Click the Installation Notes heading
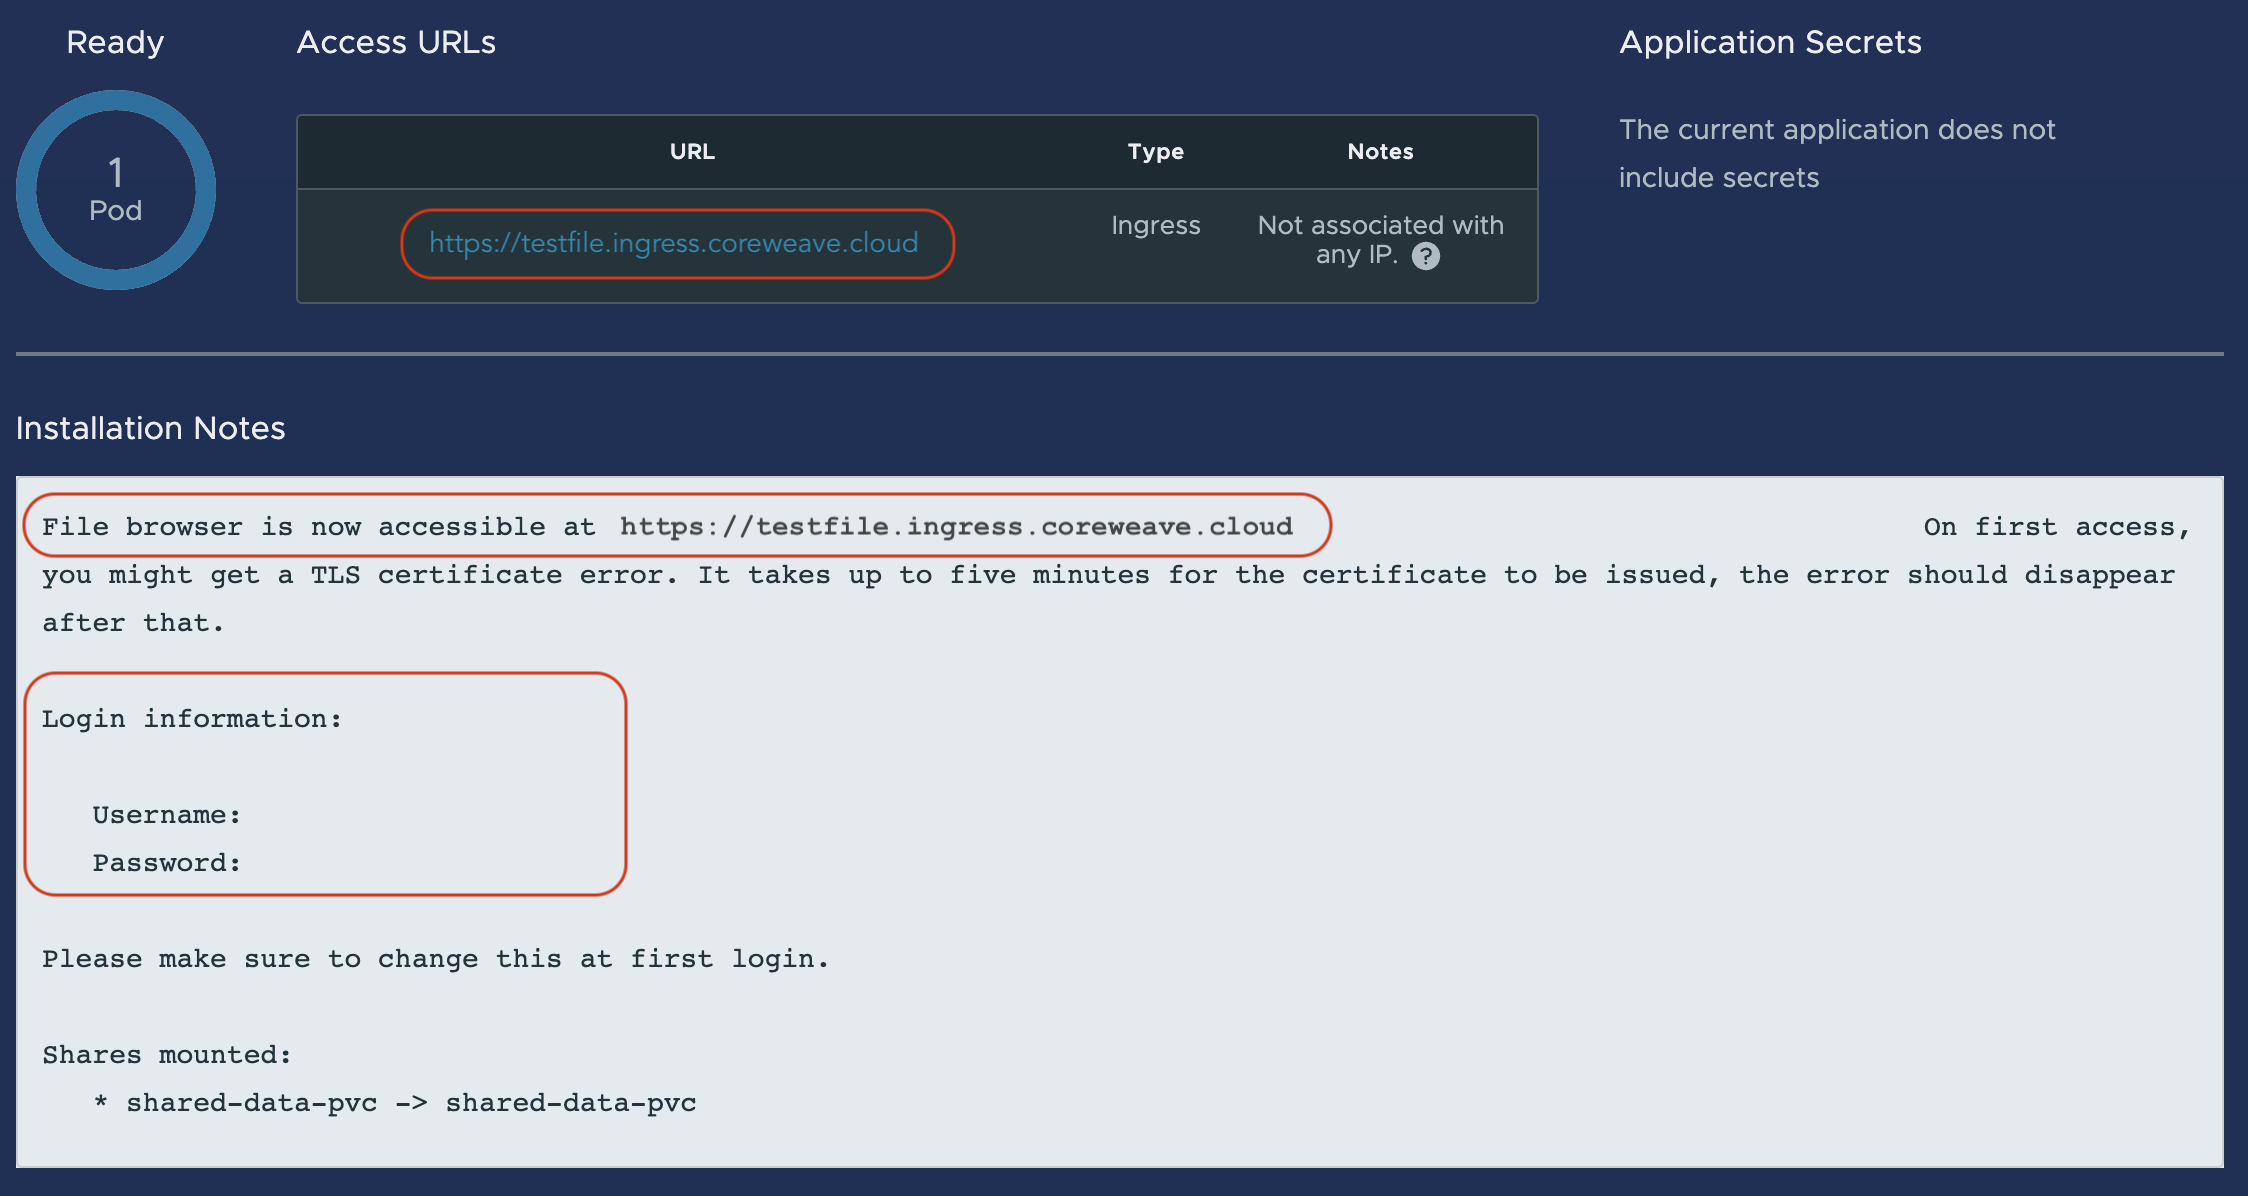This screenshot has width=2248, height=1196. click(x=151, y=428)
